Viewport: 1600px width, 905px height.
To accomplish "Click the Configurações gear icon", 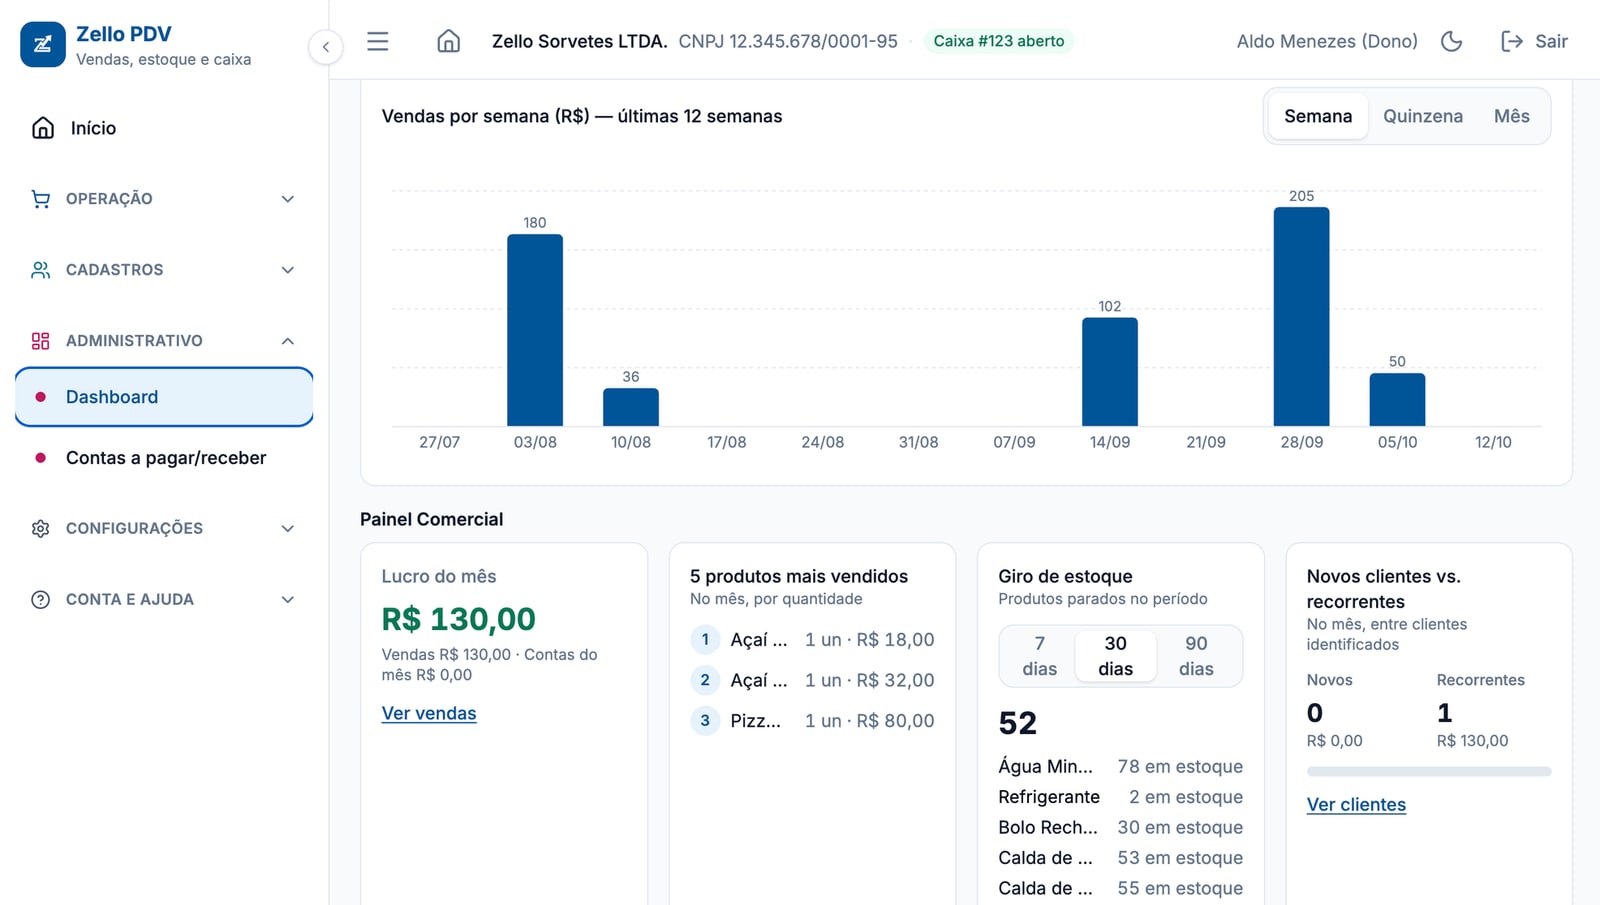I will point(41,528).
